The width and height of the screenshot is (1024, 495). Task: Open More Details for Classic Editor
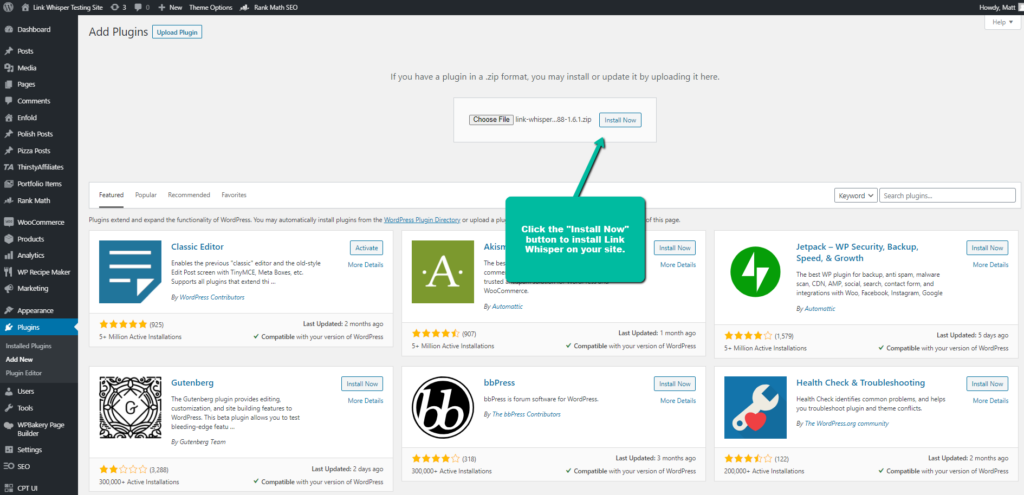pyautogui.click(x=365, y=264)
